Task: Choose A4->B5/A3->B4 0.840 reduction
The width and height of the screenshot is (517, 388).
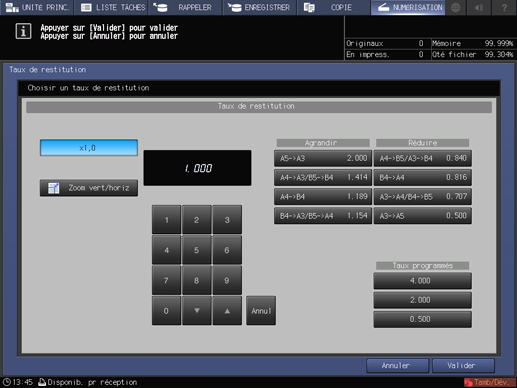Action: (x=422, y=158)
